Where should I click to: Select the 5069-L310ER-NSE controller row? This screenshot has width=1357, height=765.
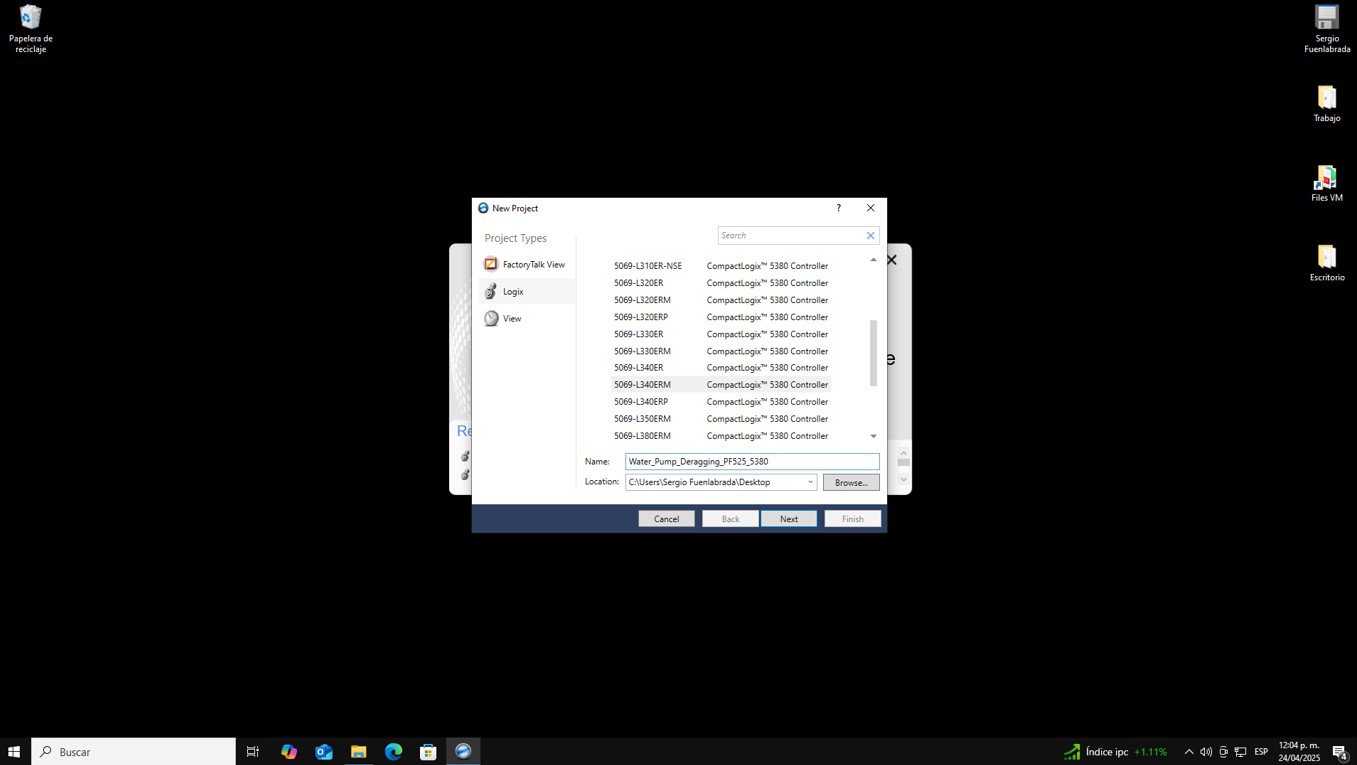tap(721, 266)
